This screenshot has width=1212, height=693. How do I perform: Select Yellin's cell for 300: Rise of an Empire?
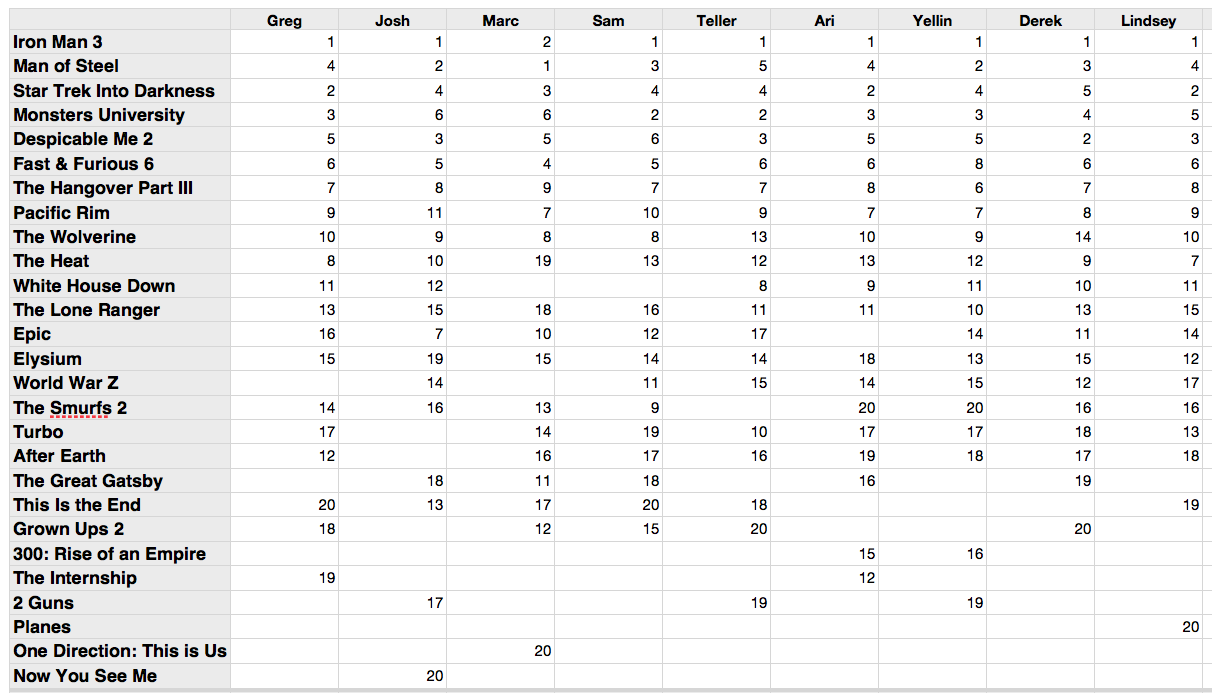(932, 554)
